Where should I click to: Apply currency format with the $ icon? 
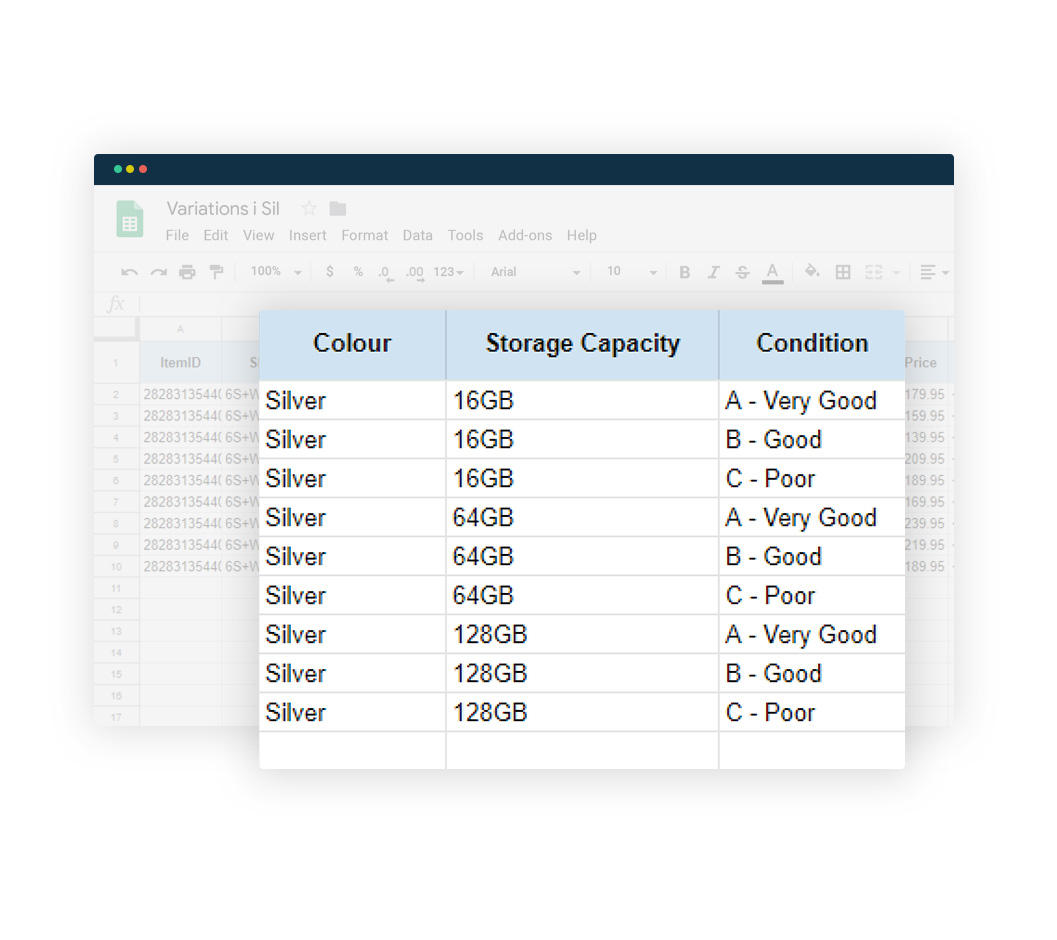click(x=329, y=271)
